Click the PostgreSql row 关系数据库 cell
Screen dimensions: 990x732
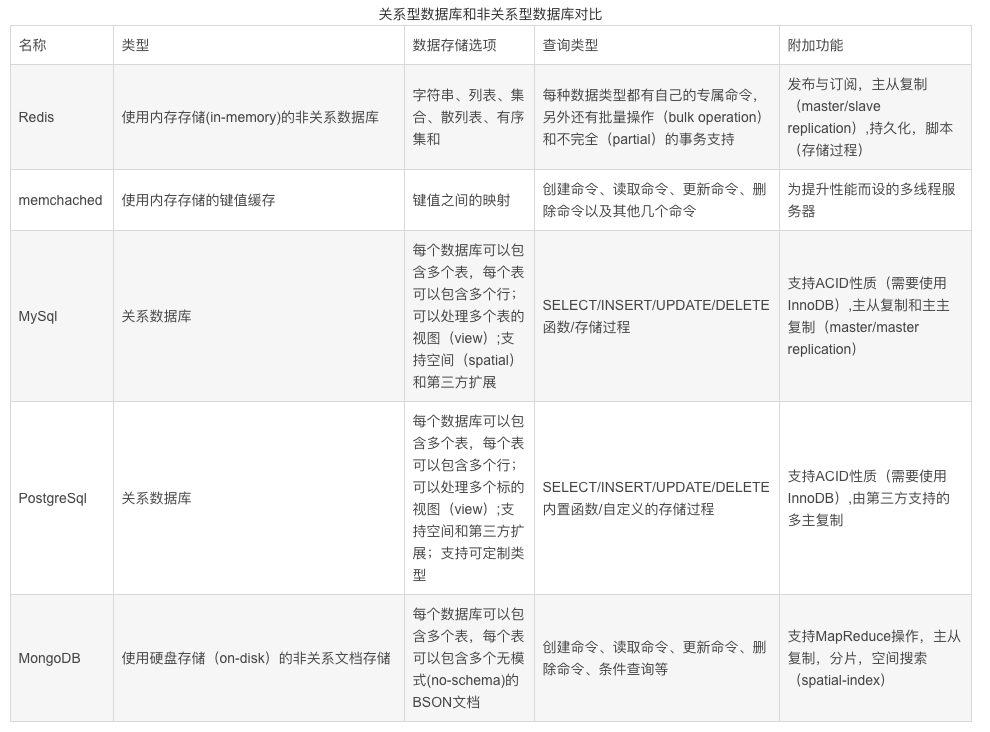pyautogui.click(x=259, y=498)
